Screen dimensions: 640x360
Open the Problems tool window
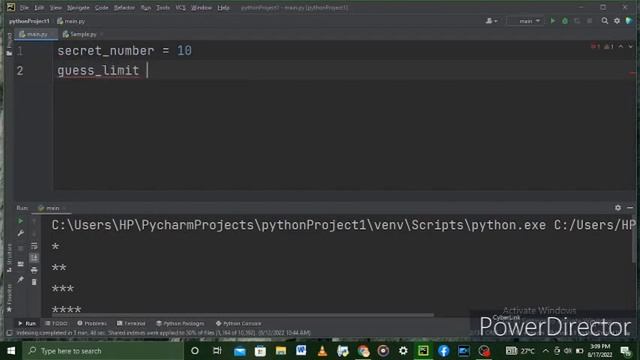click(92, 323)
